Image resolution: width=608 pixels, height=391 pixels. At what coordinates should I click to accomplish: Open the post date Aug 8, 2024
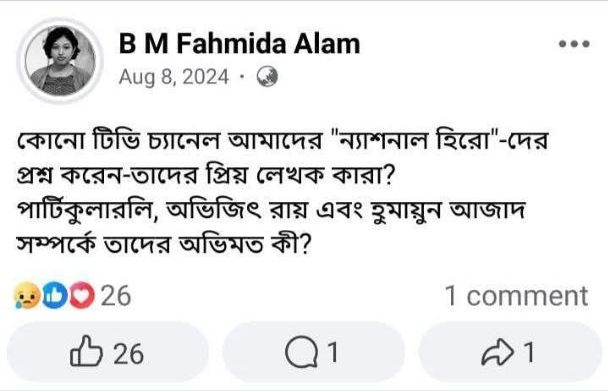point(174,77)
